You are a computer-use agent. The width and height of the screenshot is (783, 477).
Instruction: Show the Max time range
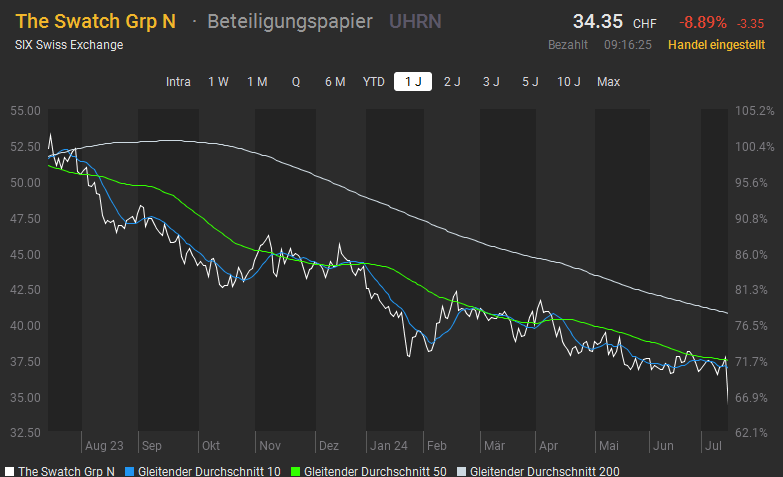[608, 82]
